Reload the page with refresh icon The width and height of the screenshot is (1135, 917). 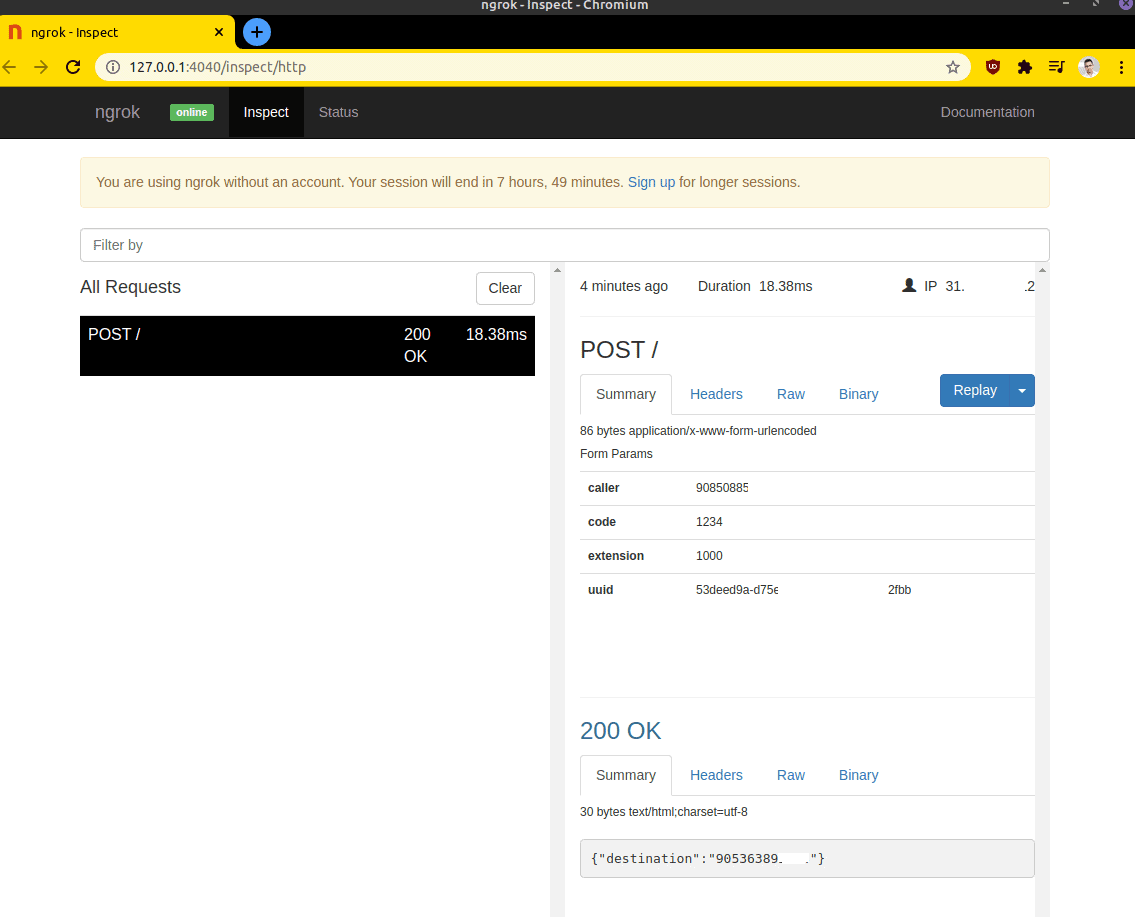[x=72, y=67]
